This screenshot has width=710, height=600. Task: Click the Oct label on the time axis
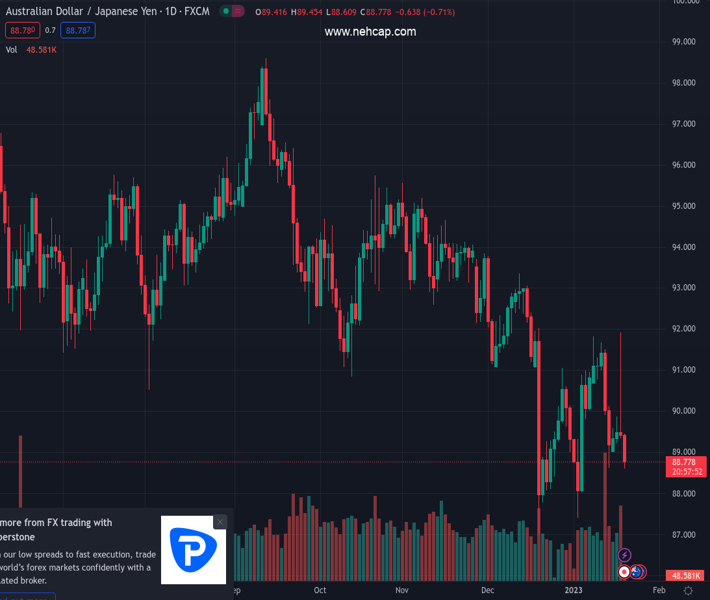(320, 591)
